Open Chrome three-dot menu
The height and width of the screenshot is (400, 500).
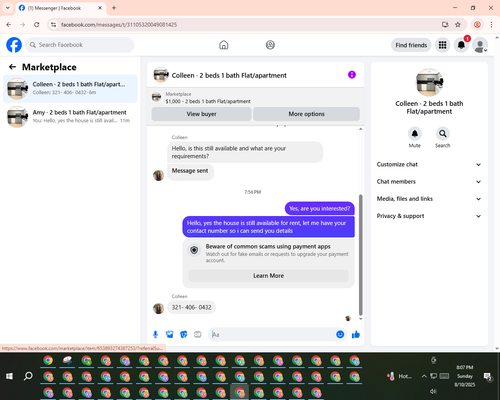[x=491, y=25]
